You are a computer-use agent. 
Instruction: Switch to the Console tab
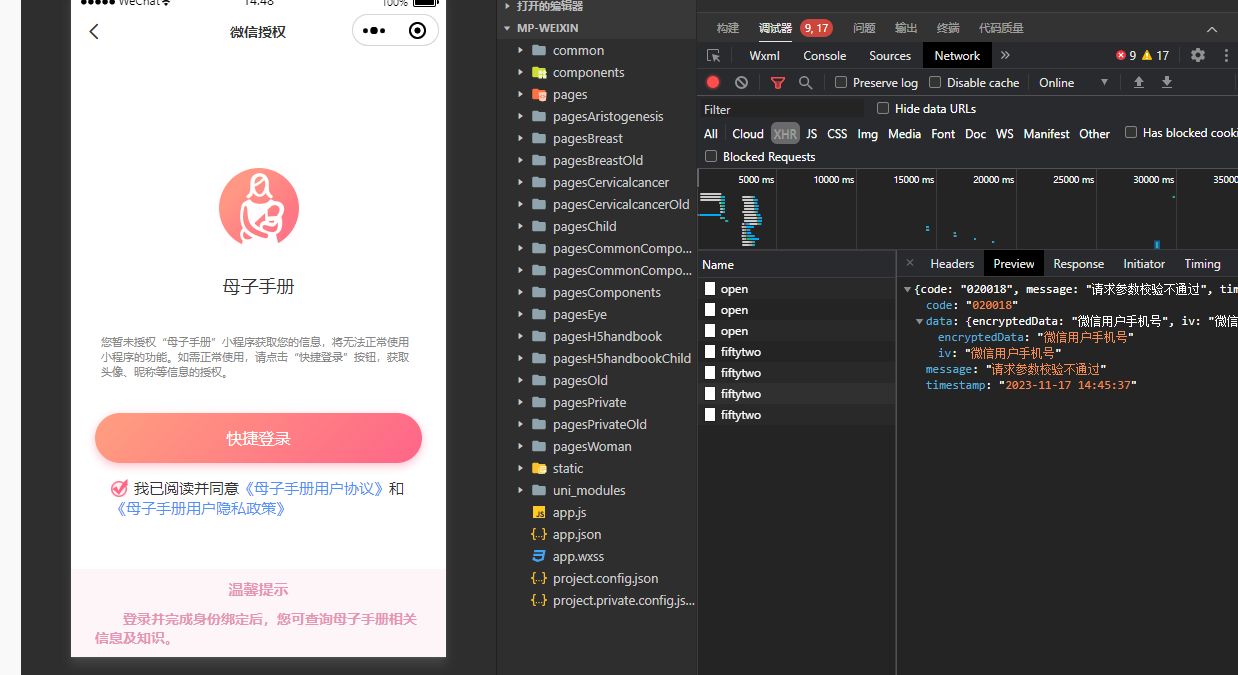click(x=825, y=56)
